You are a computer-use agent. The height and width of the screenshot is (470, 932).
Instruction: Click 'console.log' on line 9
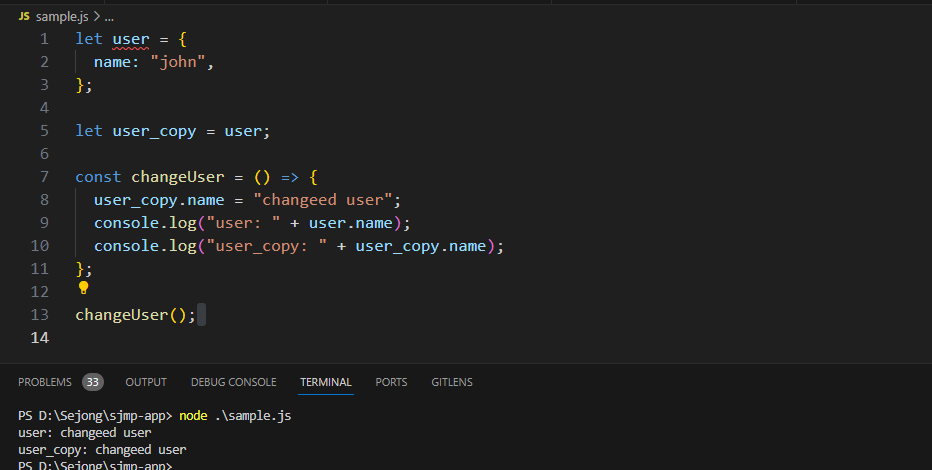point(145,223)
